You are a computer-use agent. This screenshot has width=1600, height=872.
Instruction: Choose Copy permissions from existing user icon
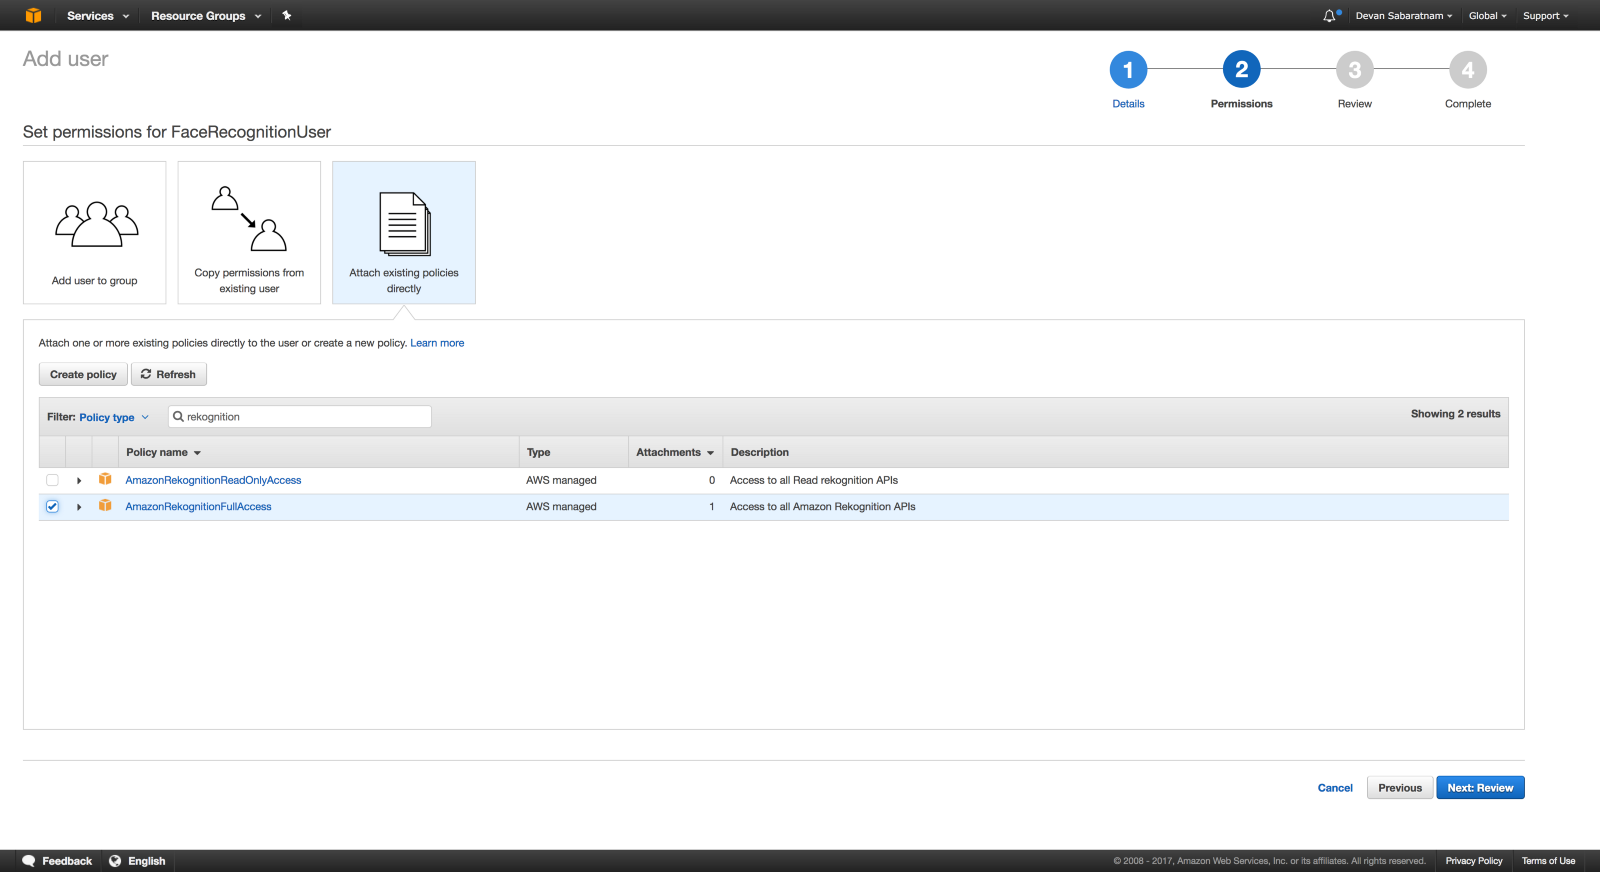pos(249,218)
